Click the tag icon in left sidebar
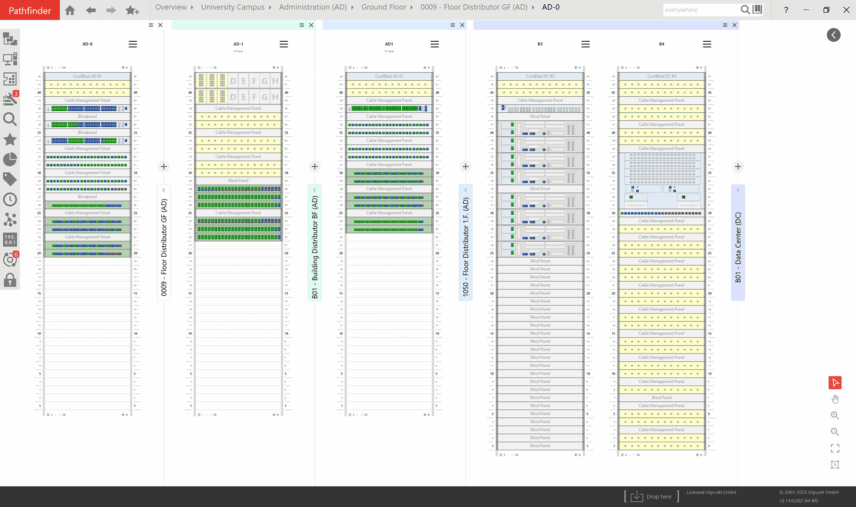This screenshot has width=856, height=507. tap(10, 179)
